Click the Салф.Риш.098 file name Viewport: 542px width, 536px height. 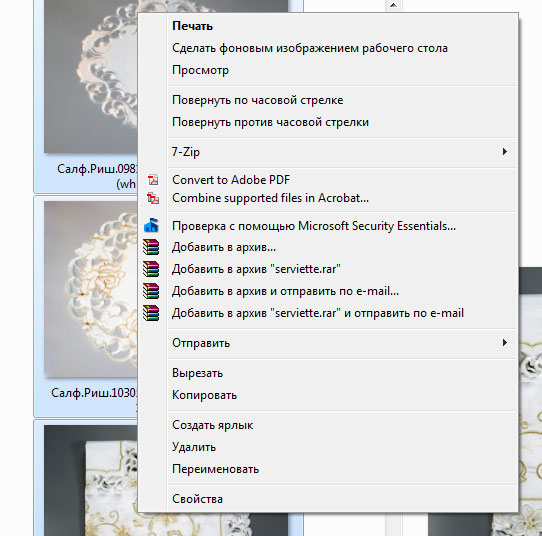[97, 176]
